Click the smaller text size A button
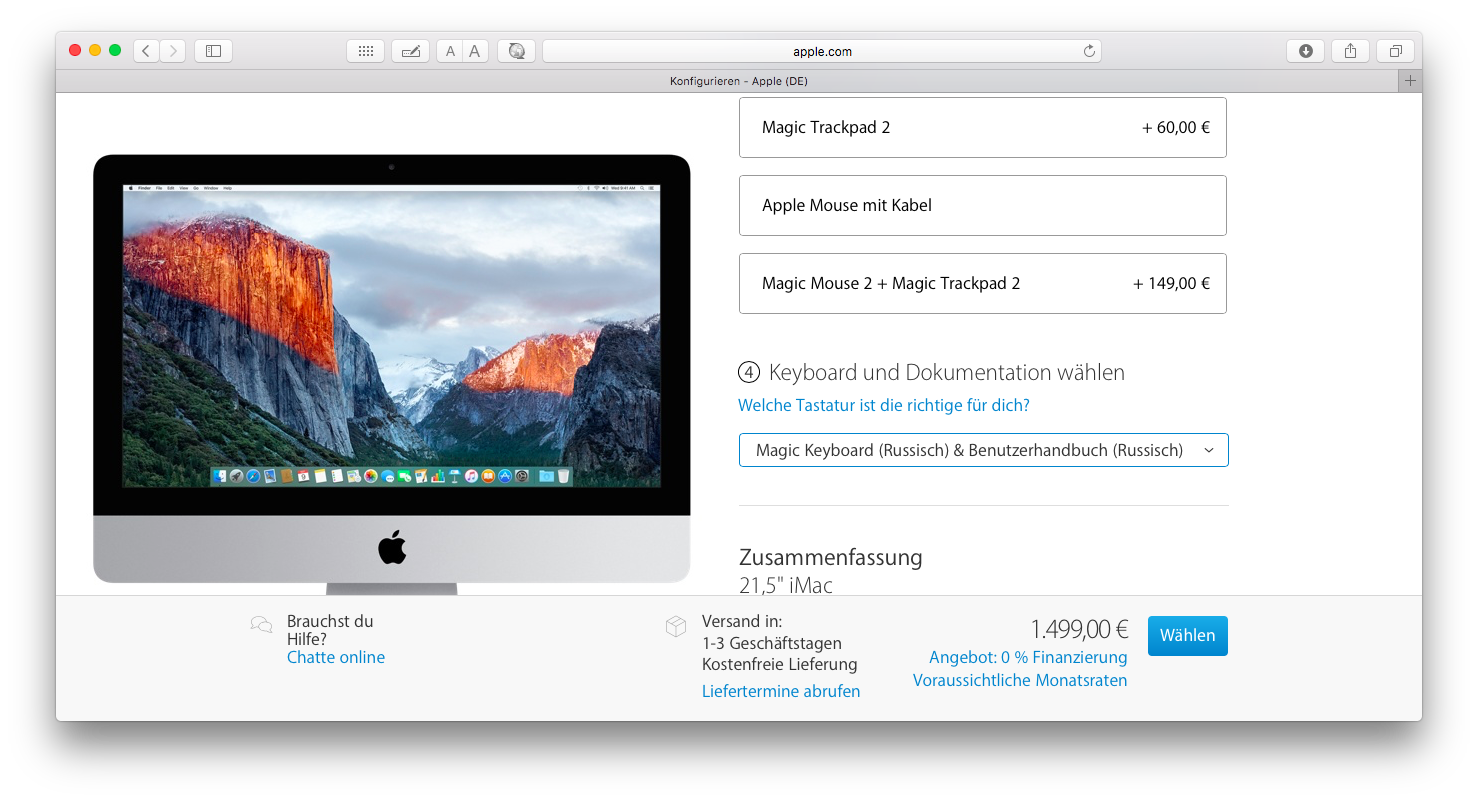 pos(450,51)
